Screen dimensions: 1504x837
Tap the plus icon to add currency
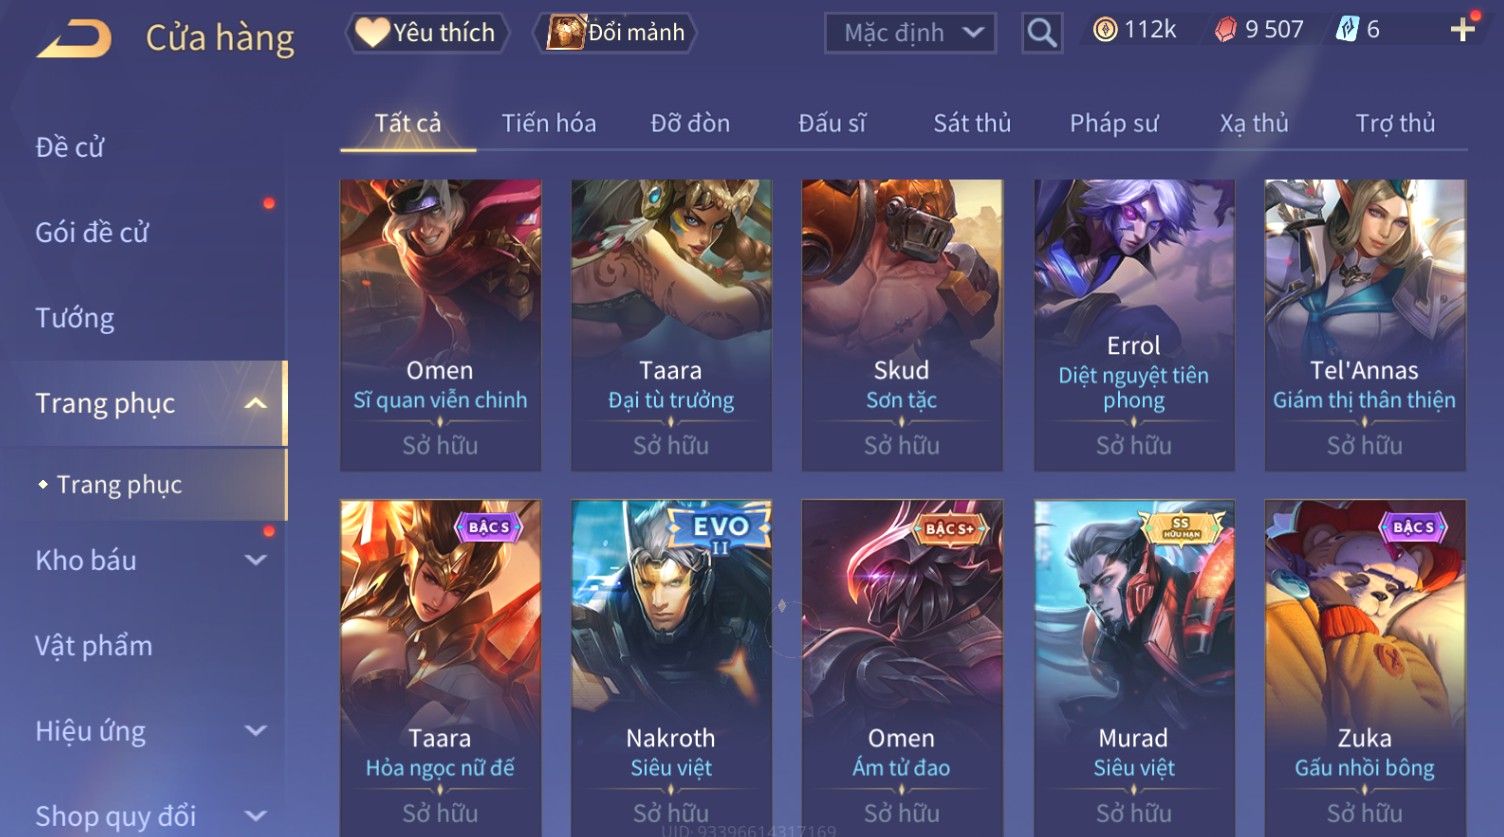(1462, 30)
